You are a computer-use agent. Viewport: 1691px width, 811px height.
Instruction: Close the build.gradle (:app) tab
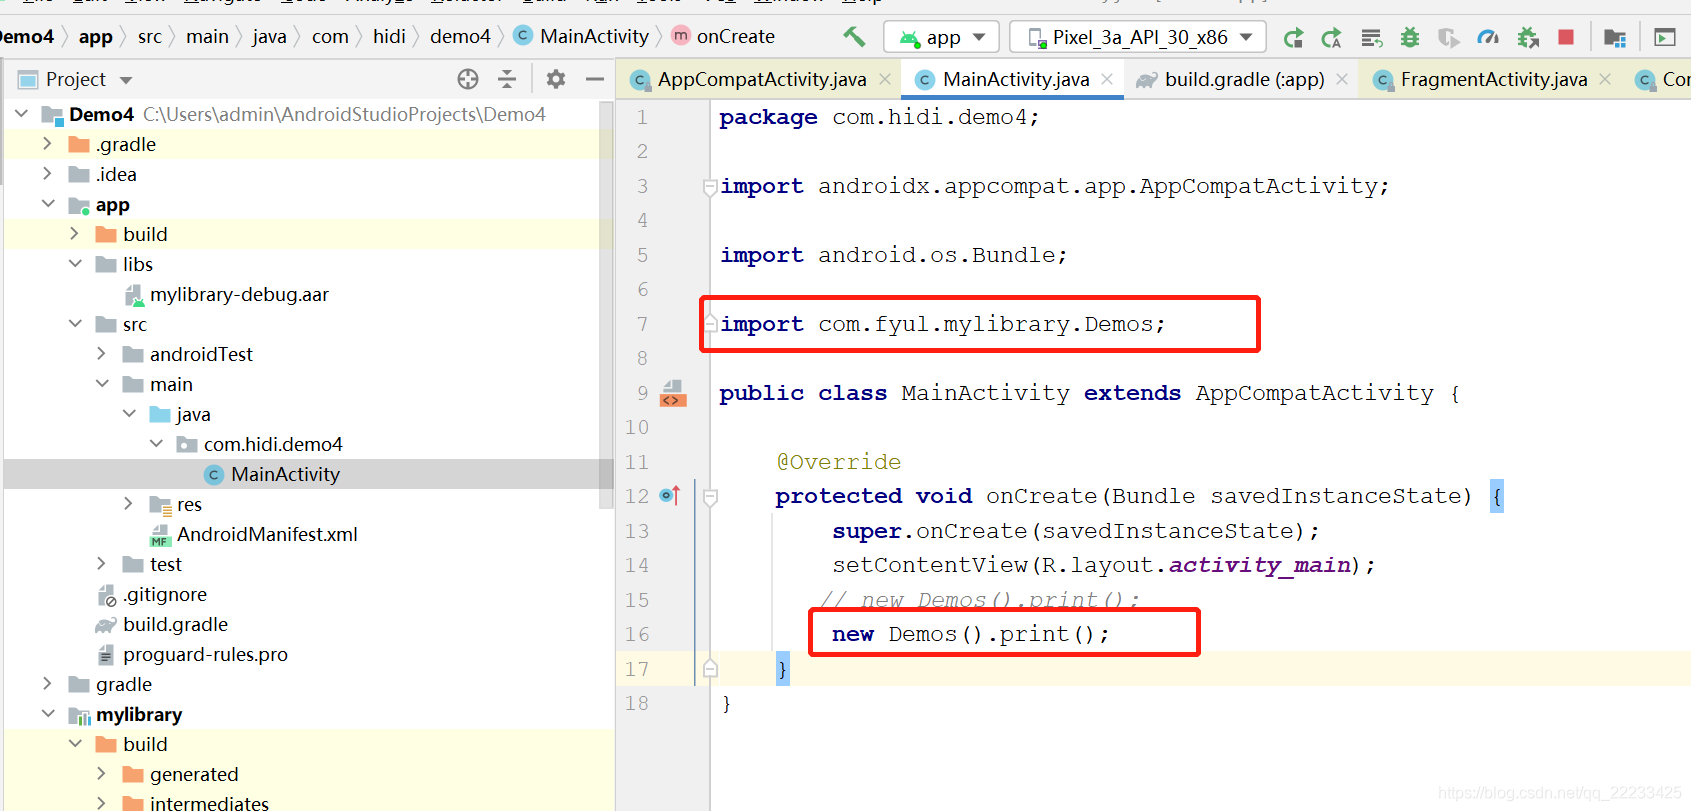click(1342, 79)
